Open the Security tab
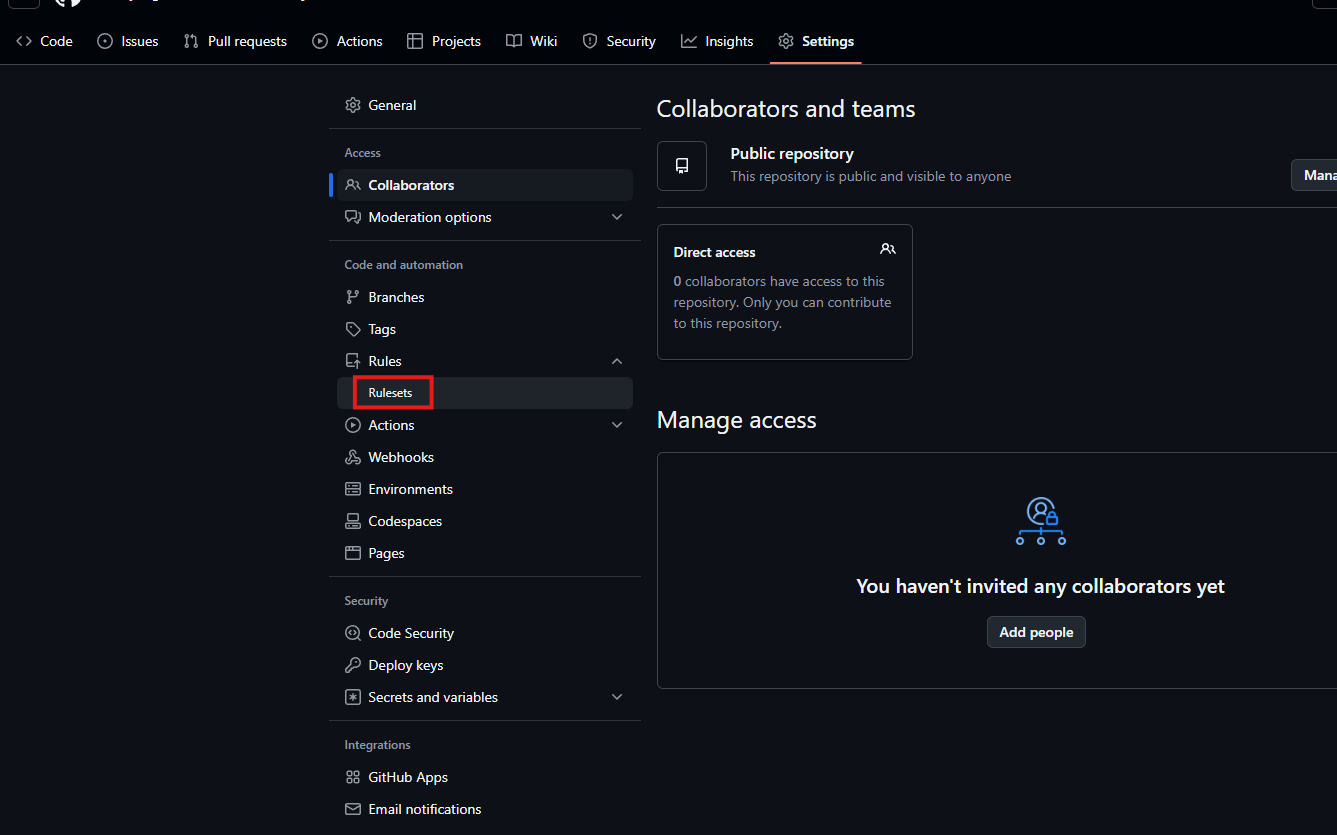This screenshot has width=1337, height=835. pos(619,41)
